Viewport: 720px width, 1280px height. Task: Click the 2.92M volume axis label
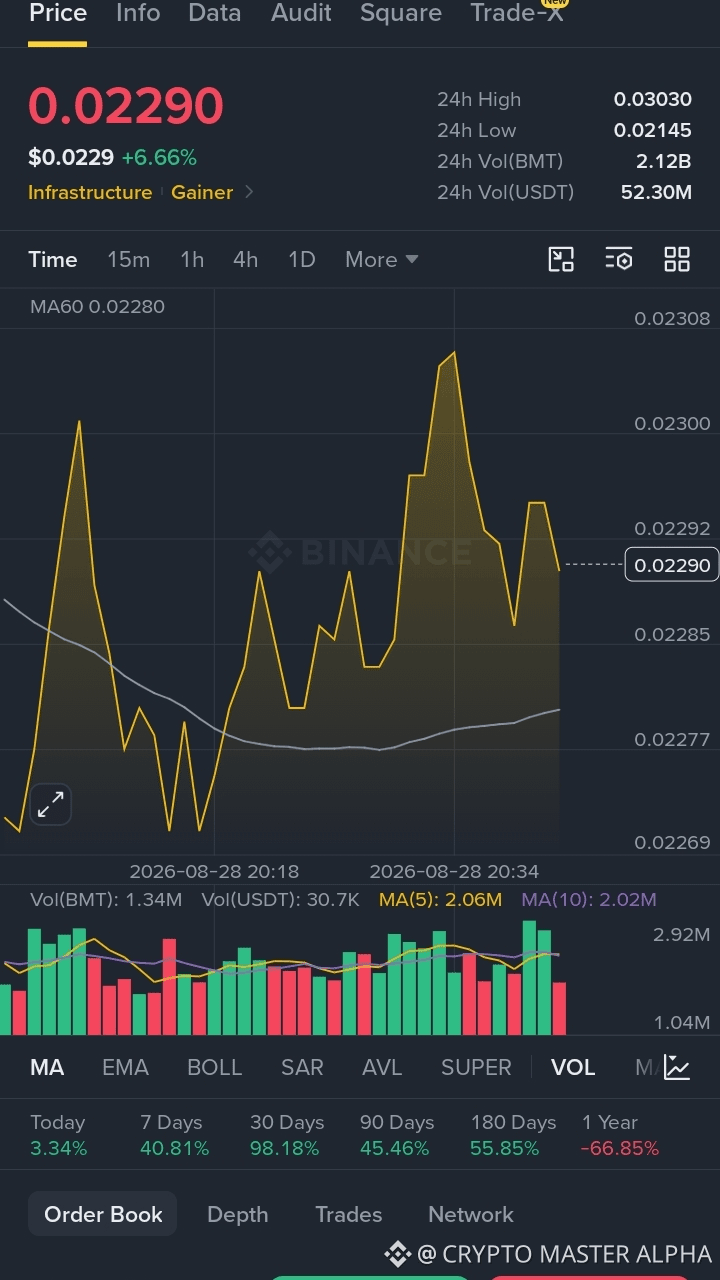[681, 935]
